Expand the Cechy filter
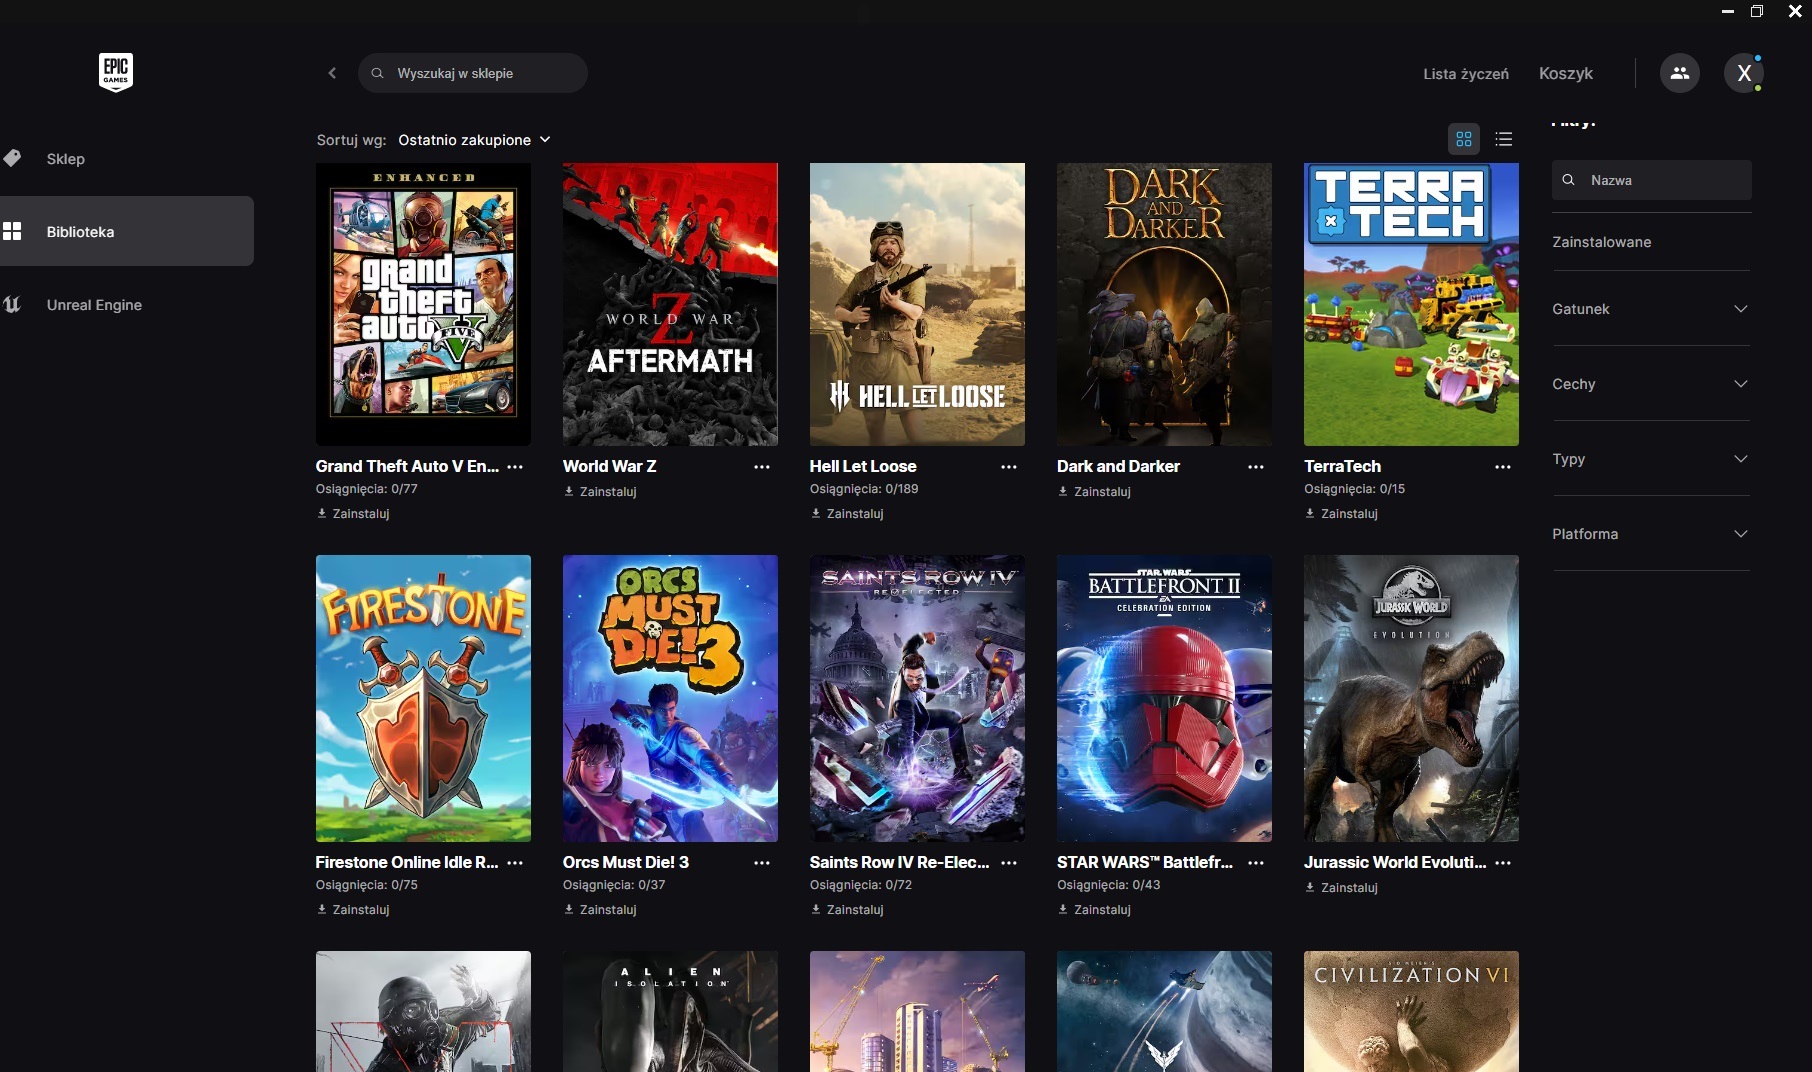The image size is (1812, 1072). point(1651,384)
